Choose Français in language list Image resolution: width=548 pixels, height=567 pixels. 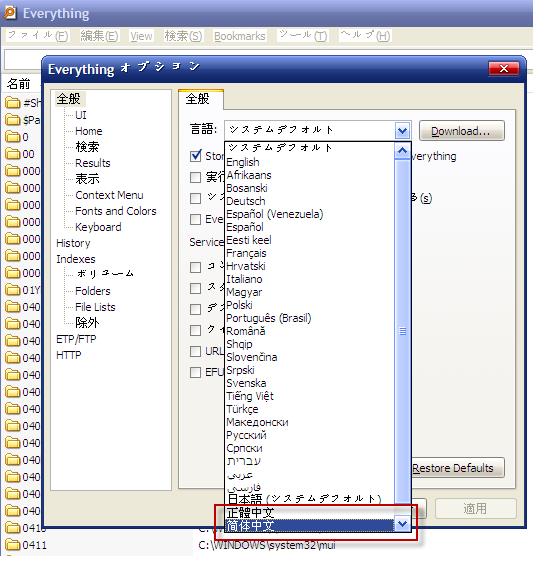[x=246, y=253]
